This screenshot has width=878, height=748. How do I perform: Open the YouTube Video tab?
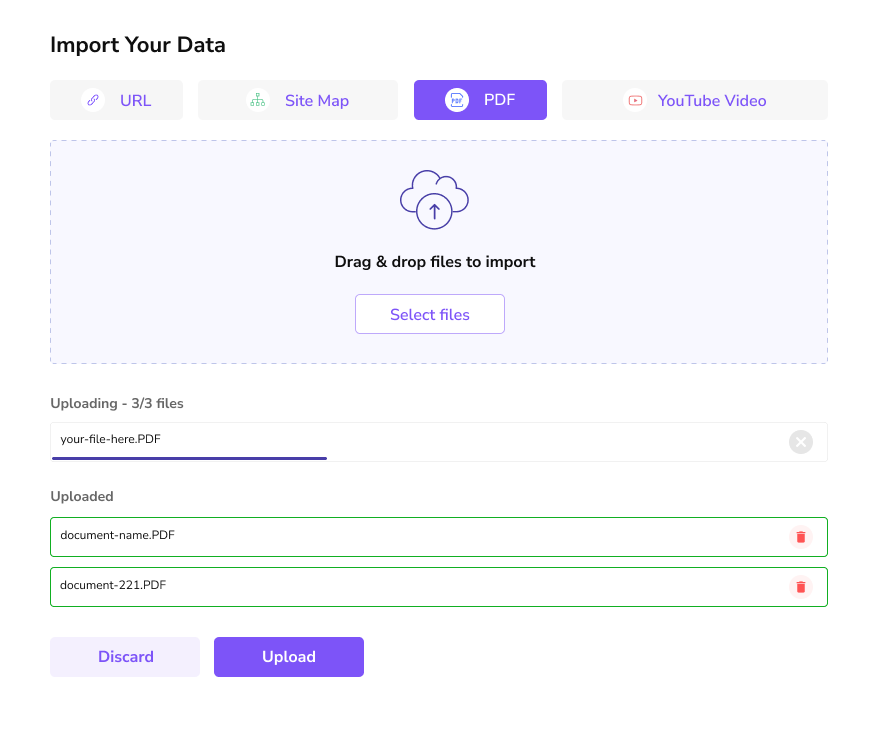click(x=695, y=100)
